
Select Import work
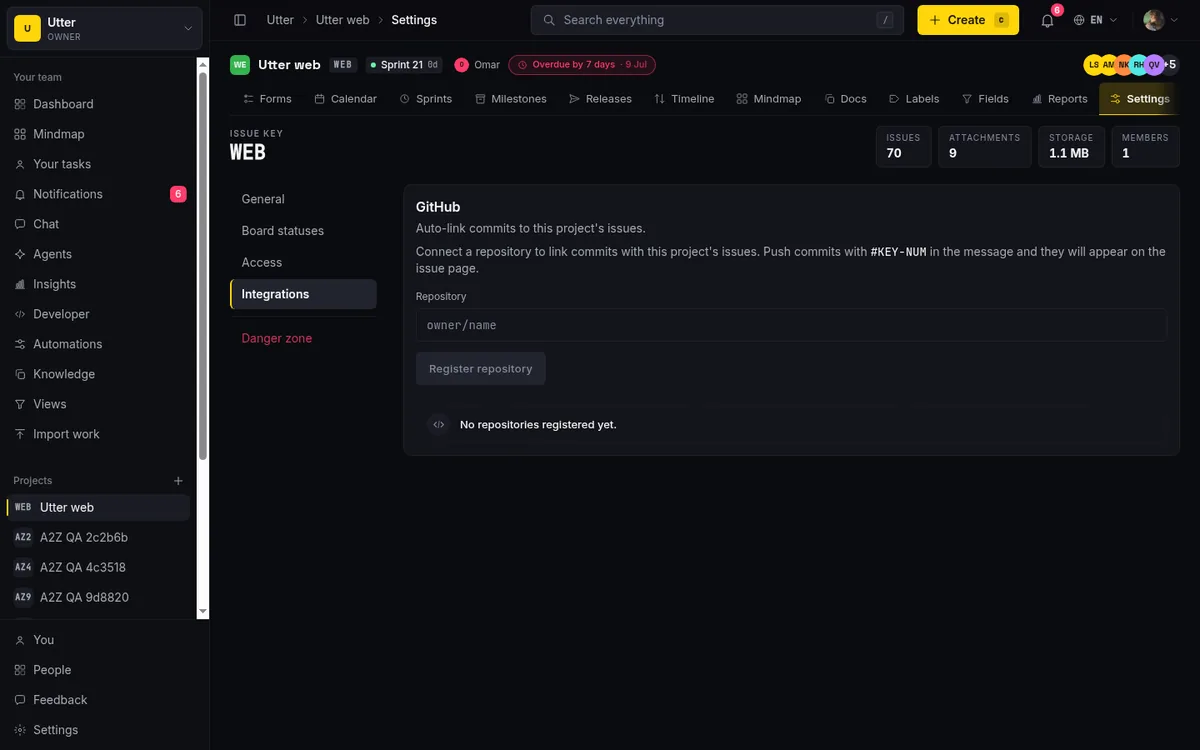point(100,434)
